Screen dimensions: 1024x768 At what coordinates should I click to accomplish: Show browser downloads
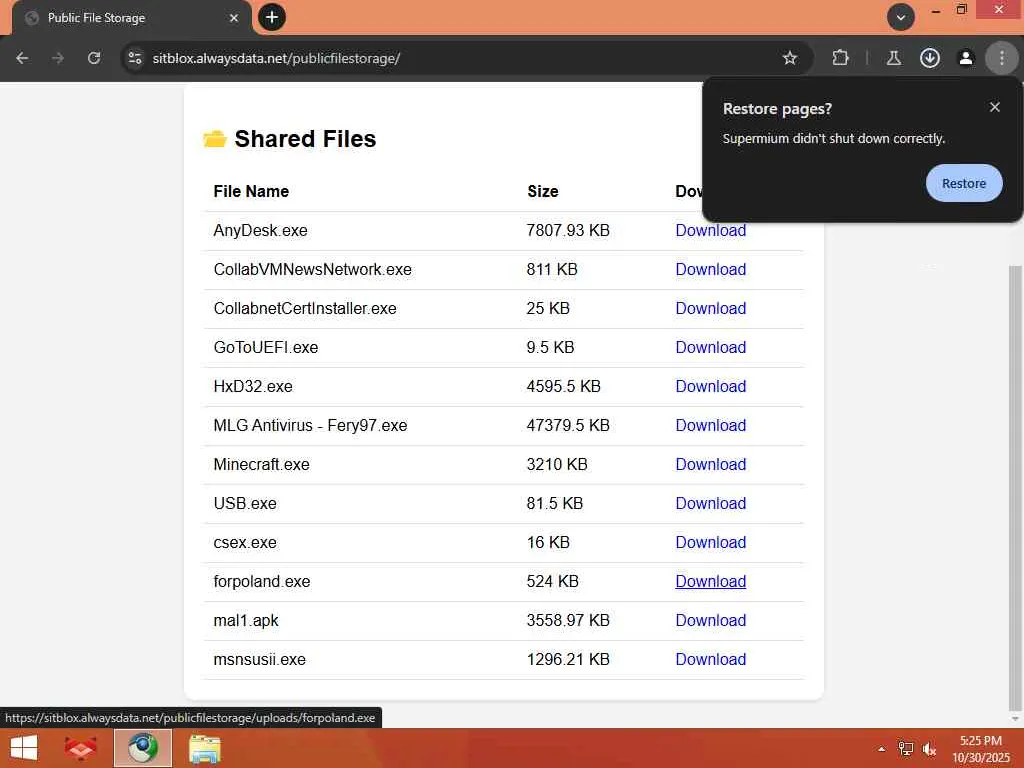[930, 58]
